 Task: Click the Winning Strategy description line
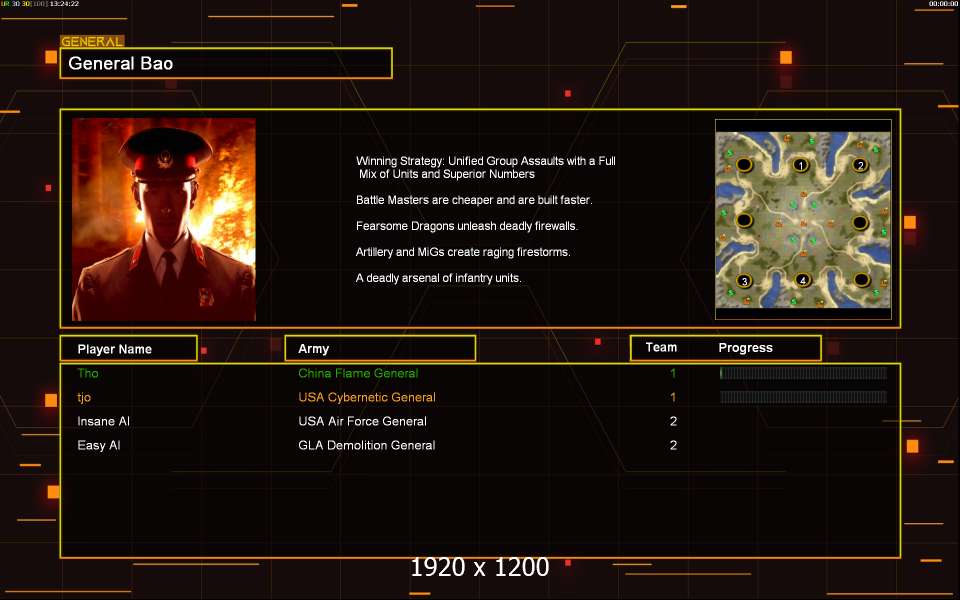486,167
